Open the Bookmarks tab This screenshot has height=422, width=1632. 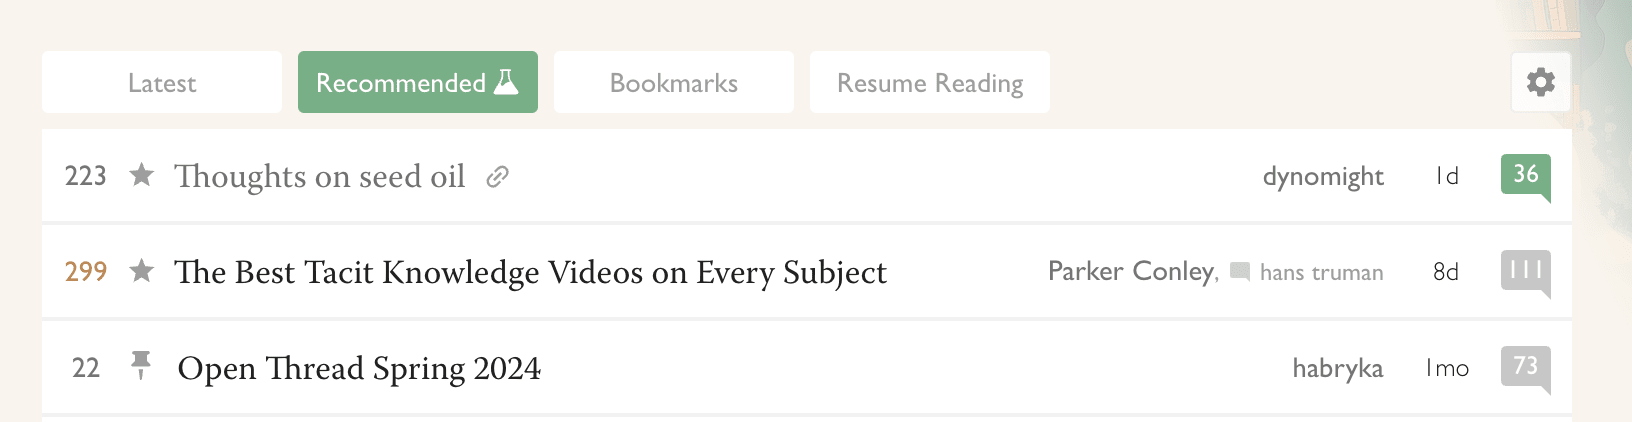pyautogui.click(x=674, y=82)
